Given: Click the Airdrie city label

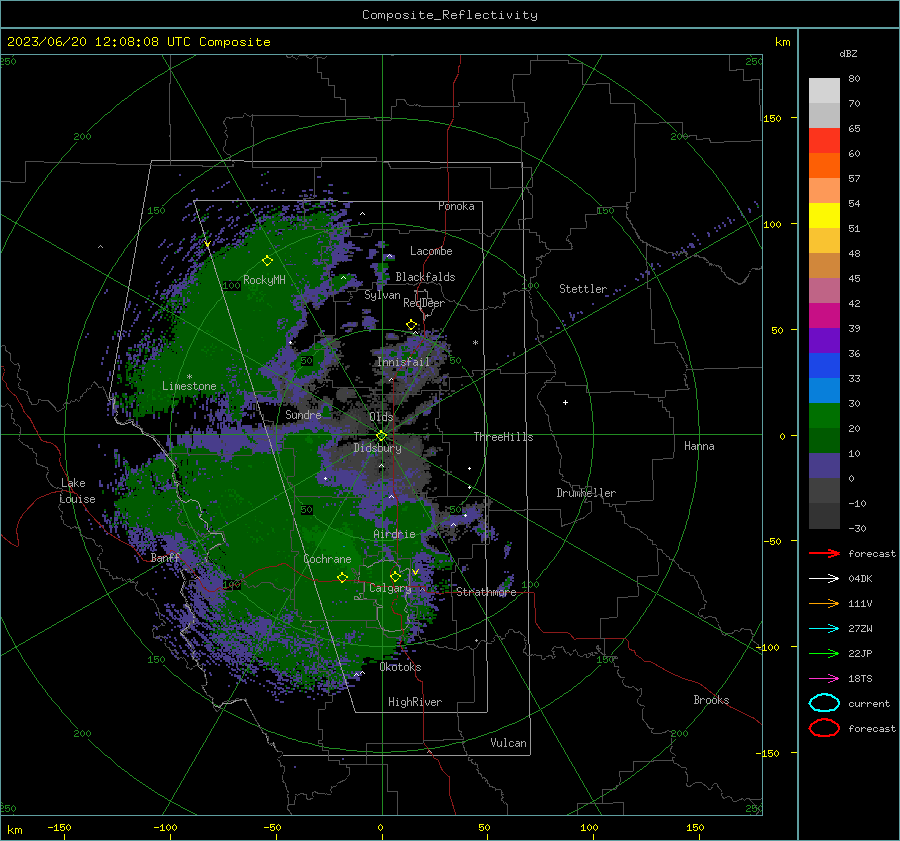Looking at the screenshot, I should tap(394, 534).
